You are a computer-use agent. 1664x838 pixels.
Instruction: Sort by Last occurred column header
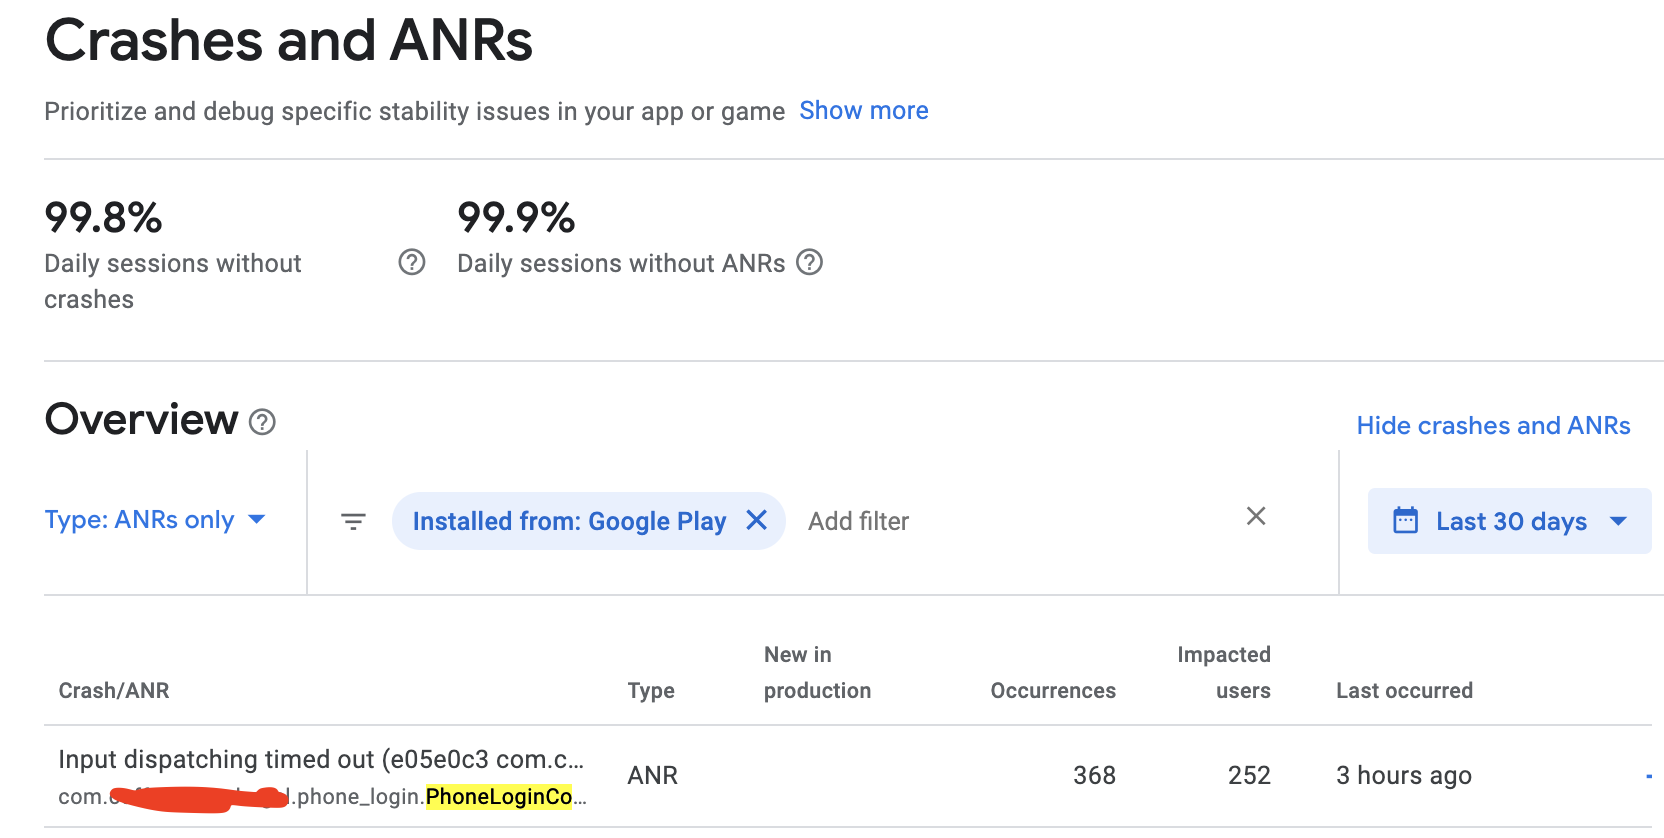tap(1404, 691)
